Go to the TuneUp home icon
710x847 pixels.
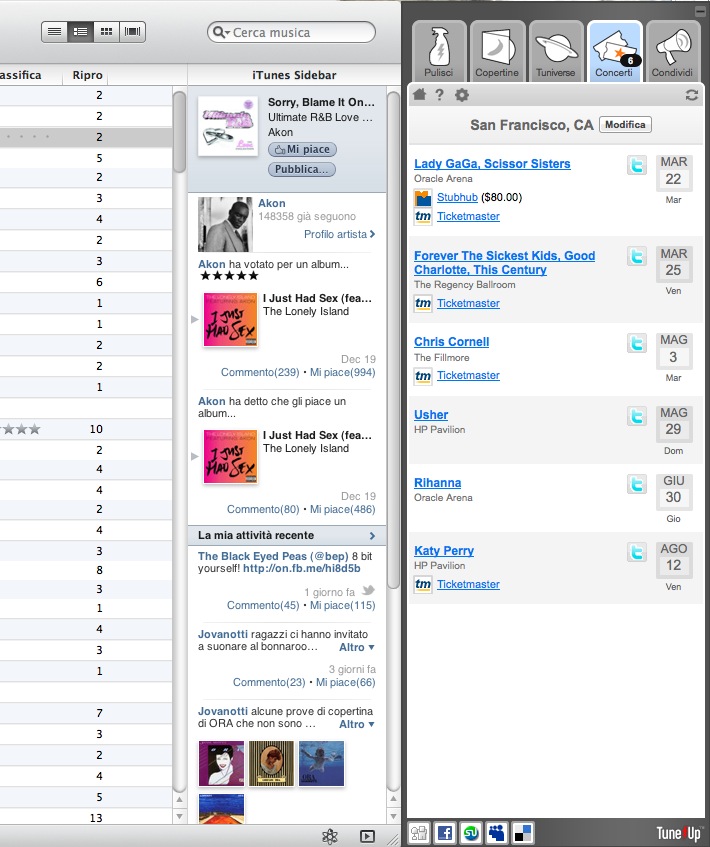click(x=420, y=95)
